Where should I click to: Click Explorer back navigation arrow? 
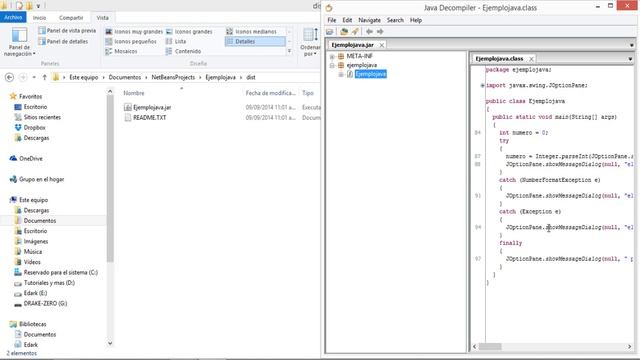pyautogui.click(x=9, y=77)
